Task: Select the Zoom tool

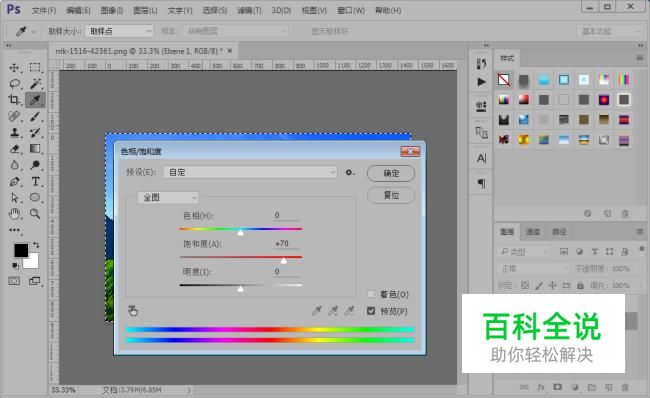Action: pyautogui.click(x=35, y=214)
